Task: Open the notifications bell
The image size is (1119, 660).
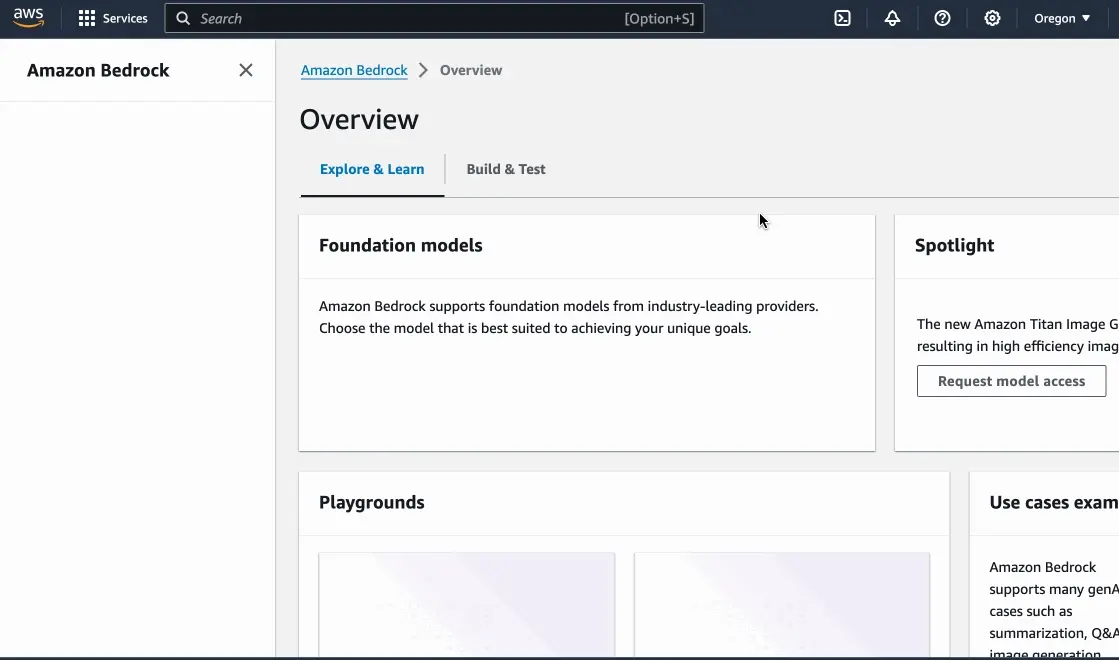Action: pyautogui.click(x=892, y=18)
